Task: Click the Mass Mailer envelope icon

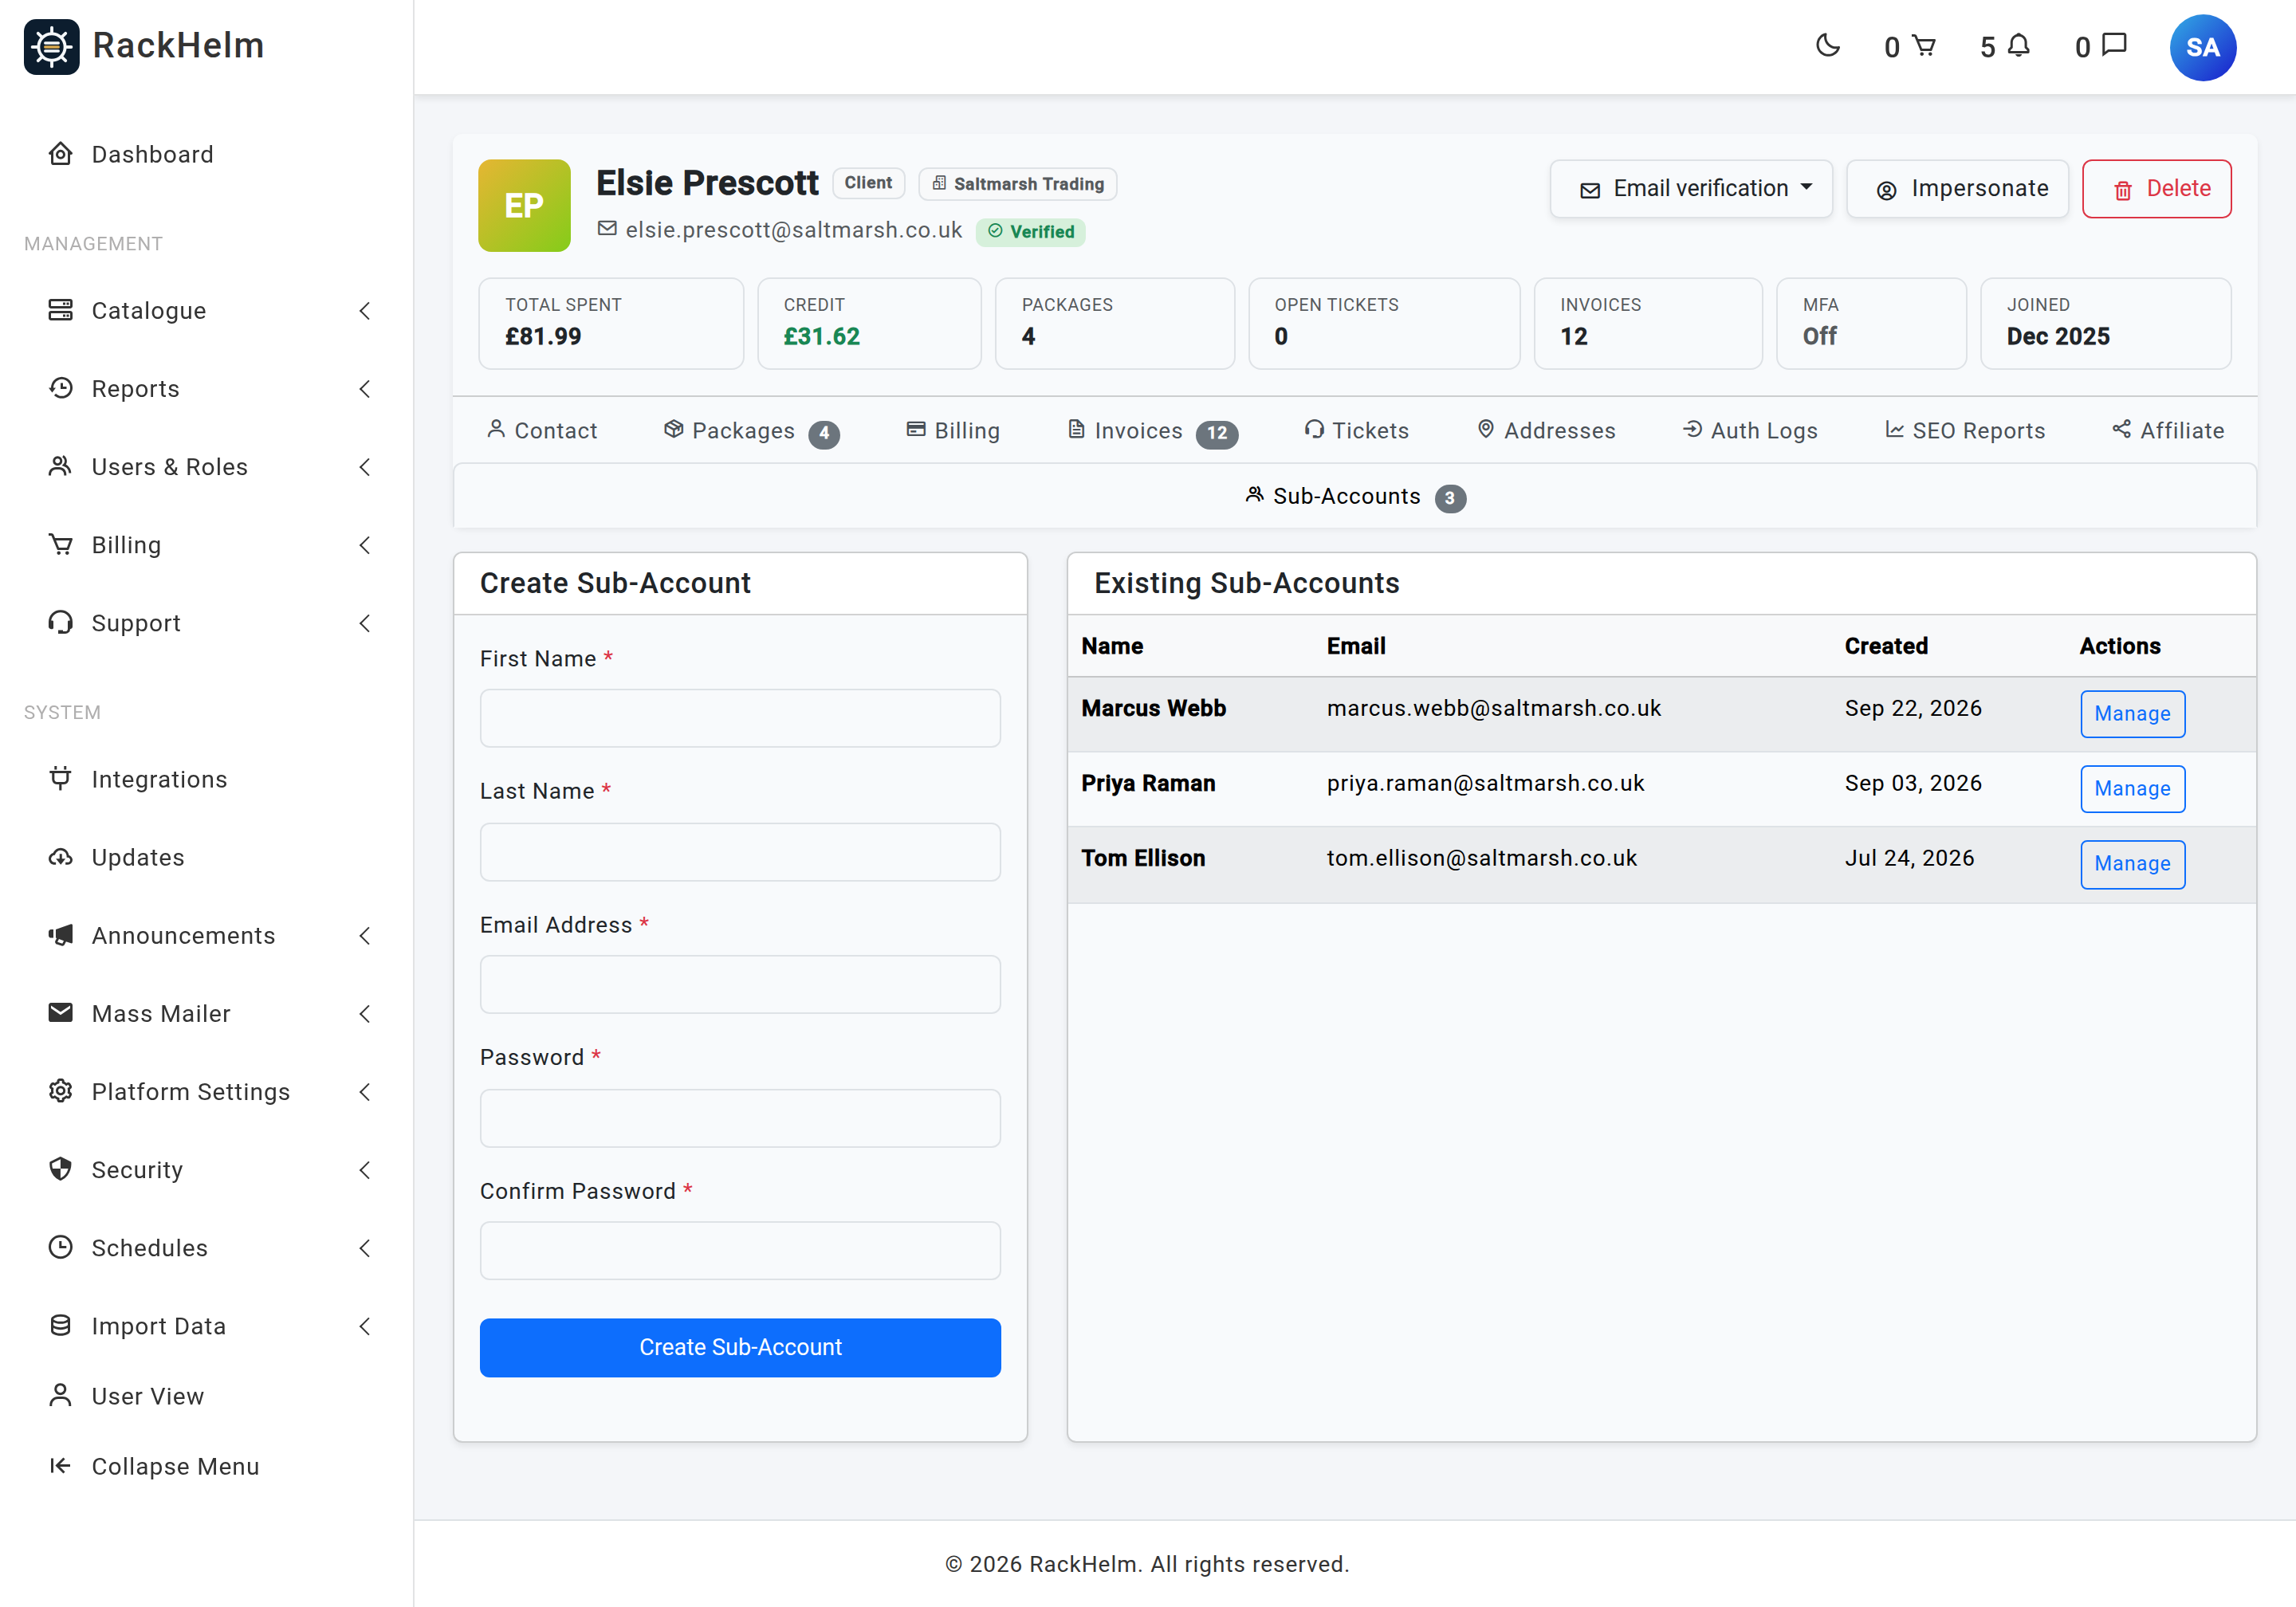Action: pyautogui.click(x=61, y=1013)
